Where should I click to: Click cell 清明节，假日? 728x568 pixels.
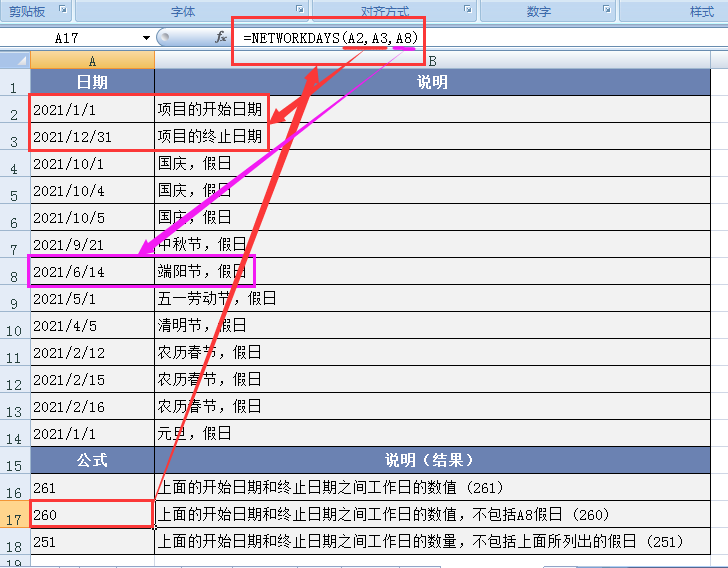pyautogui.click(x=432, y=325)
